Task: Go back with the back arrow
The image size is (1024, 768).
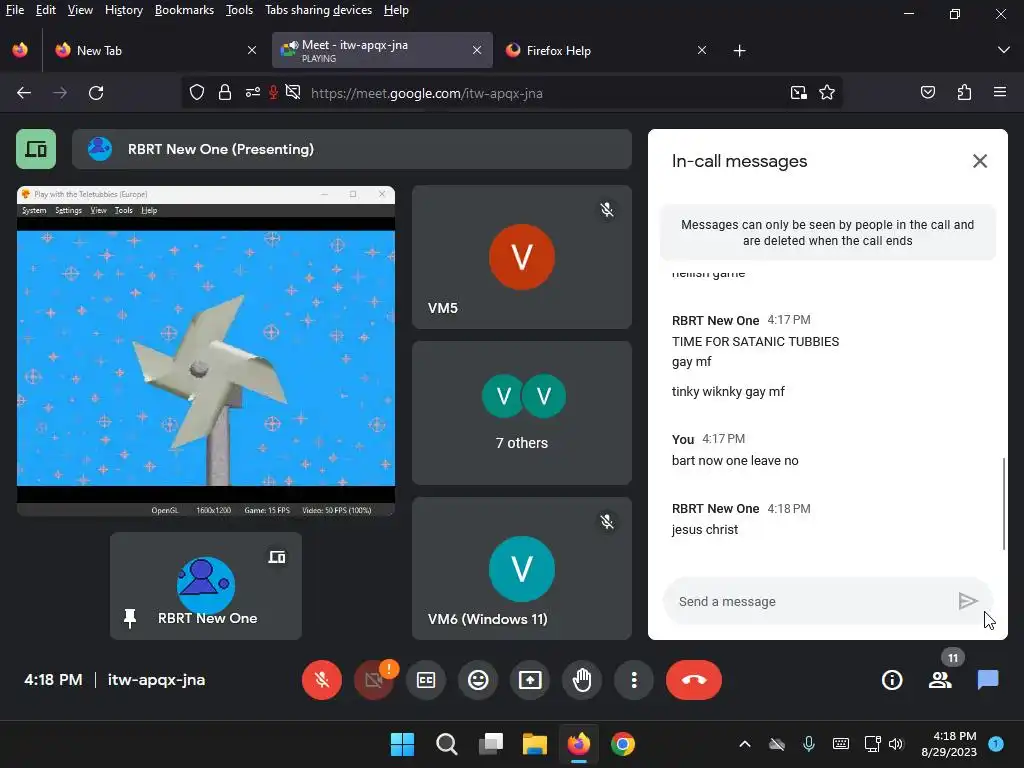Action: [24, 93]
